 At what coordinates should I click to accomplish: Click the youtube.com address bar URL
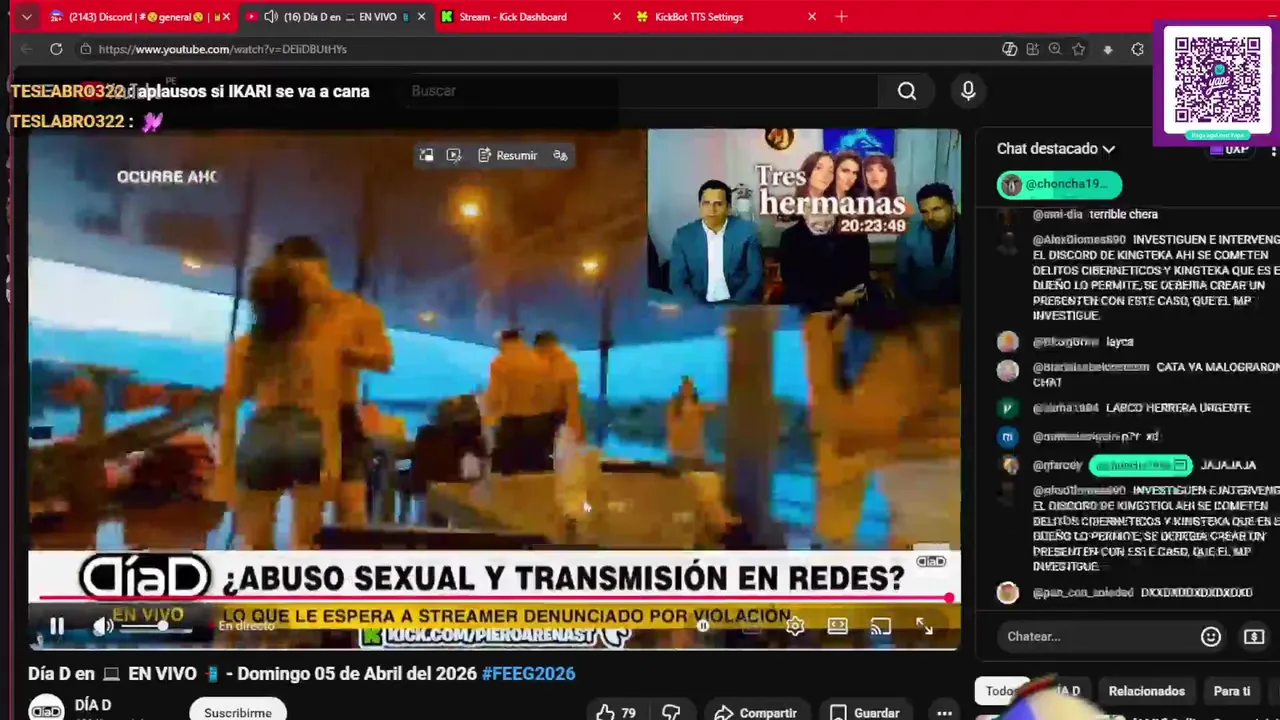[x=223, y=49]
